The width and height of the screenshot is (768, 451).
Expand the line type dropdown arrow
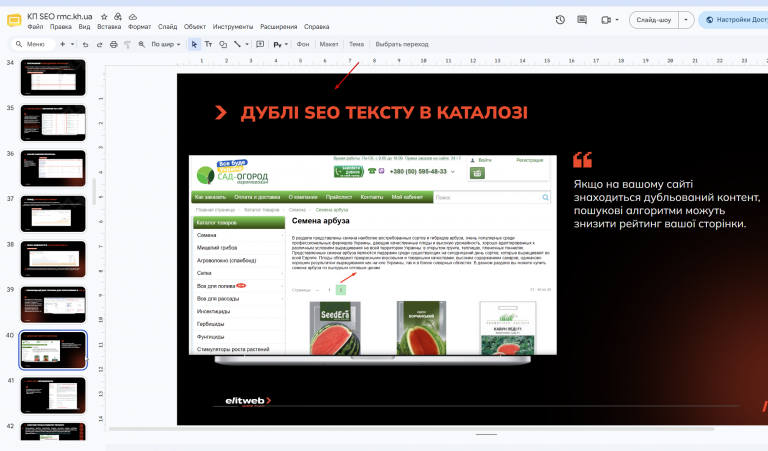(x=247, y=44)
